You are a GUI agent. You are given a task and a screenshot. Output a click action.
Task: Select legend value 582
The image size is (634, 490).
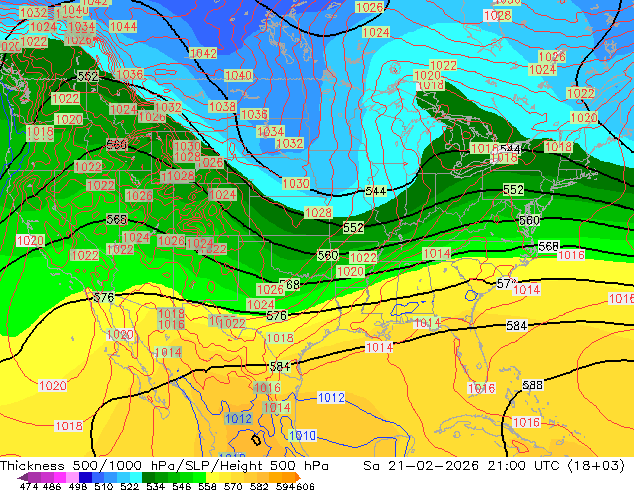point(259,486)
